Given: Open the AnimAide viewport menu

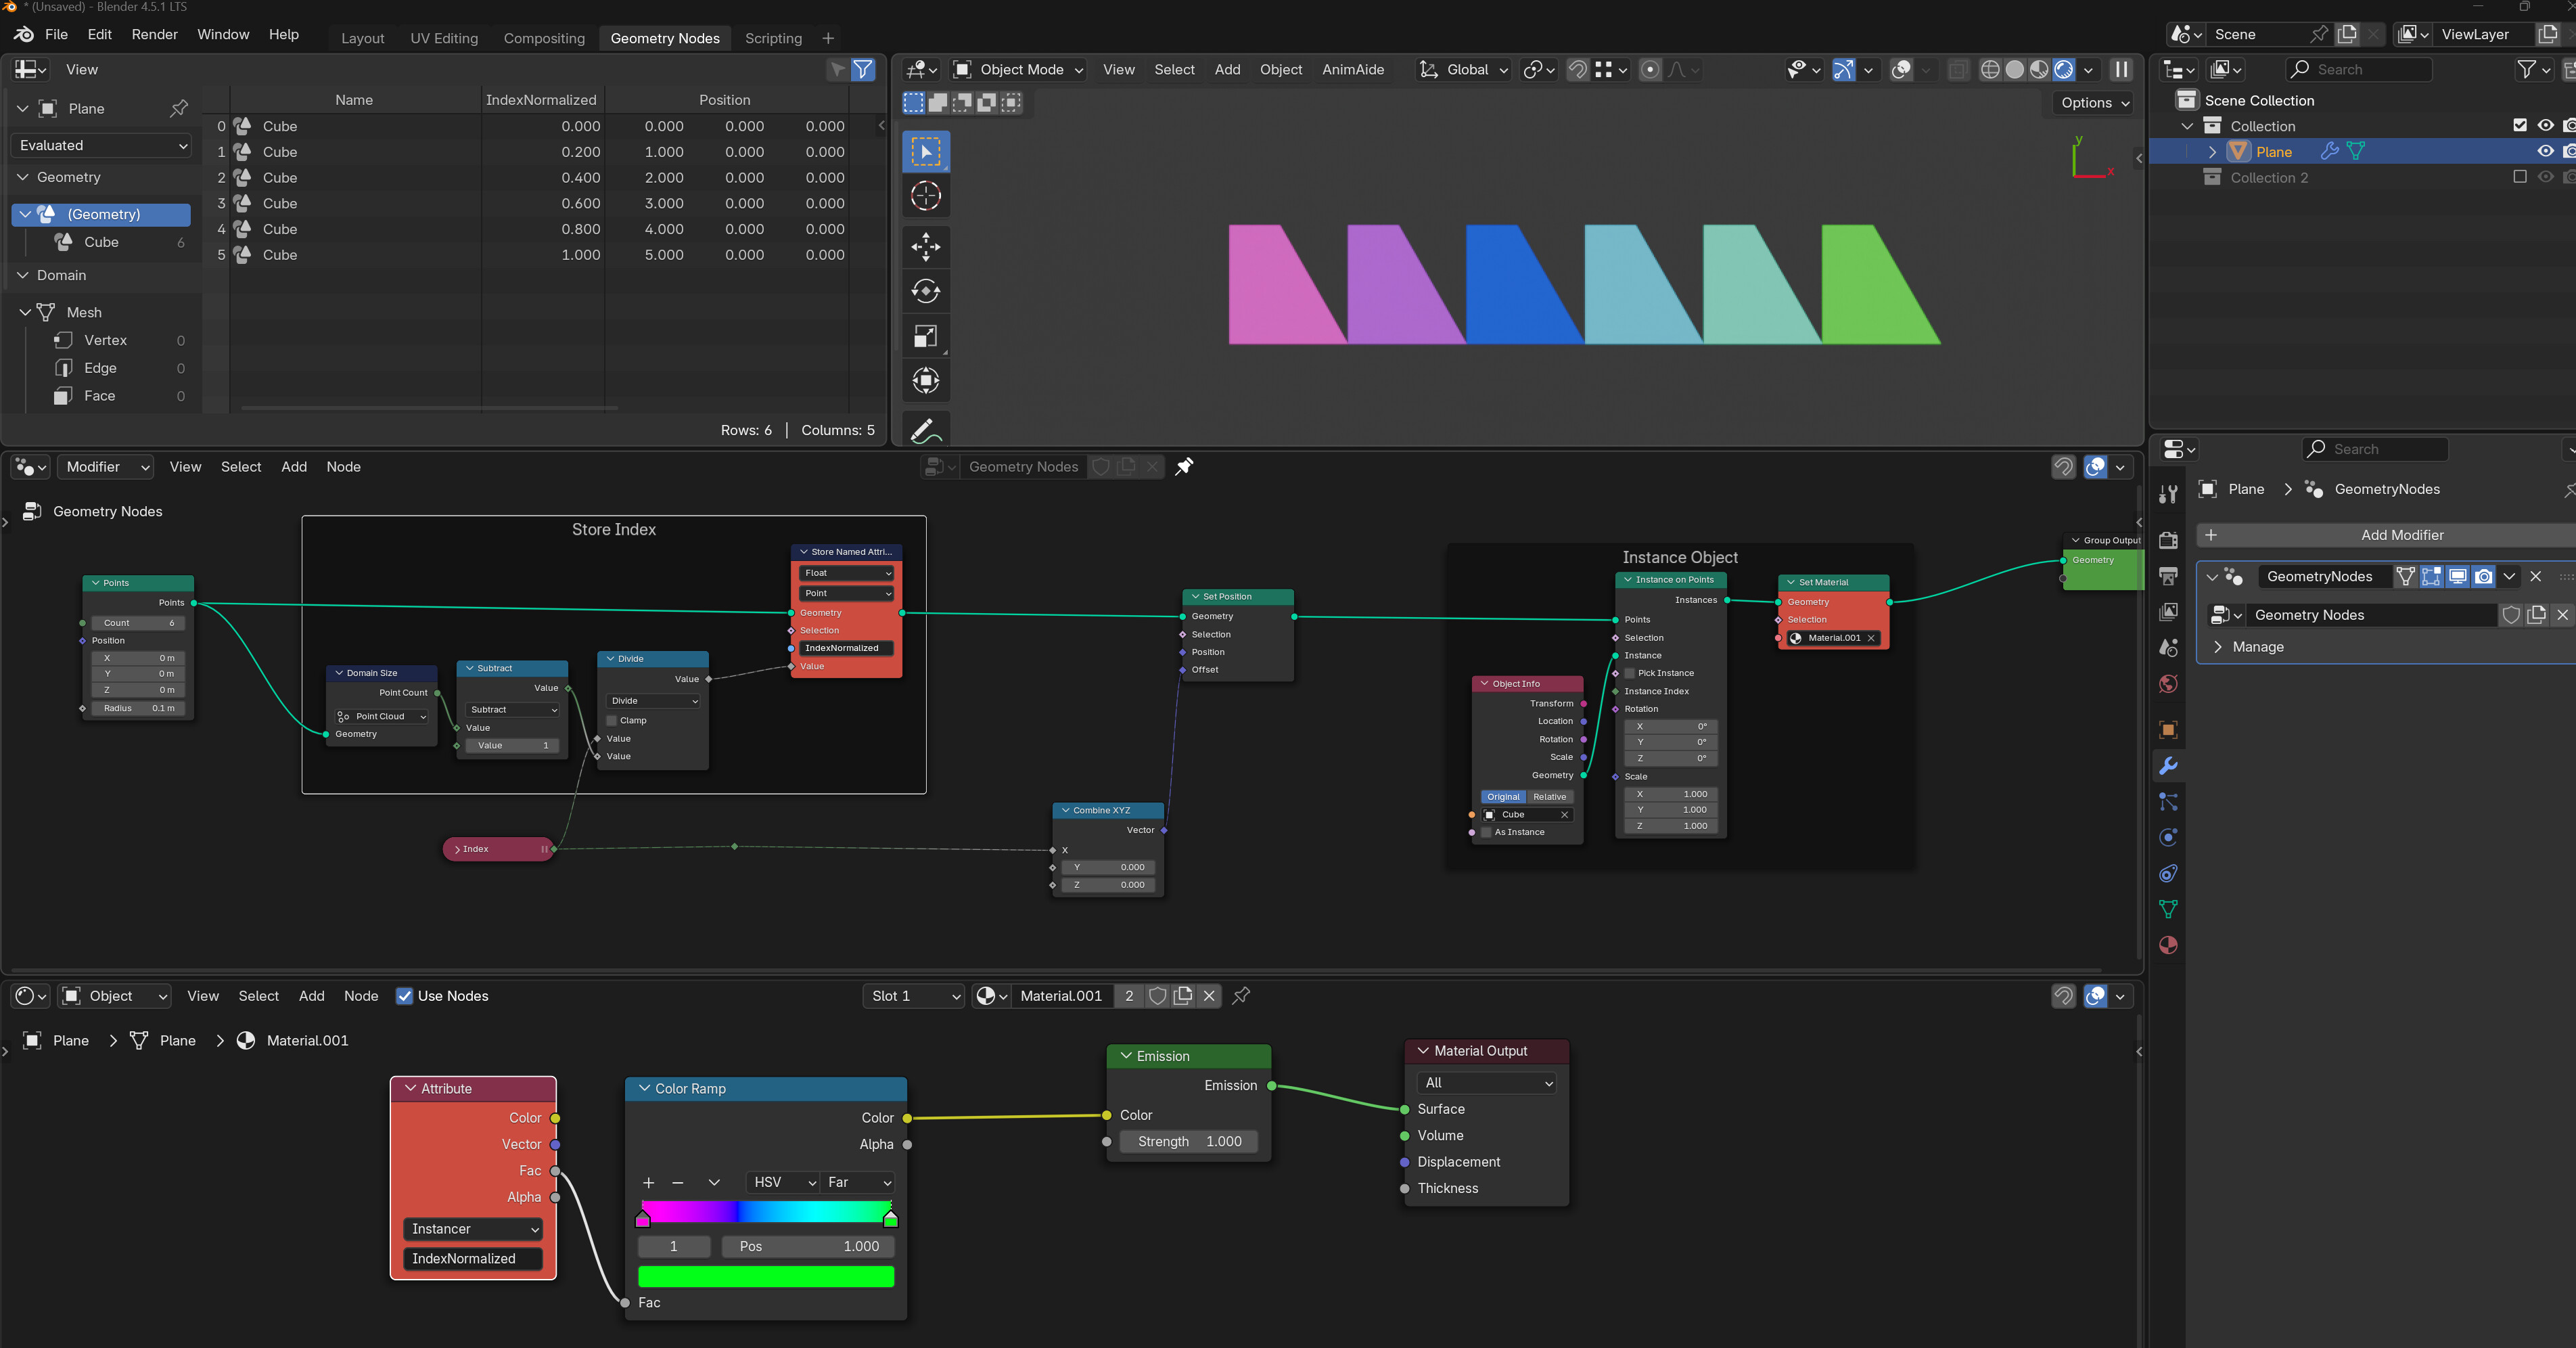Looking at the screenshot, I should click(1353, 69).
